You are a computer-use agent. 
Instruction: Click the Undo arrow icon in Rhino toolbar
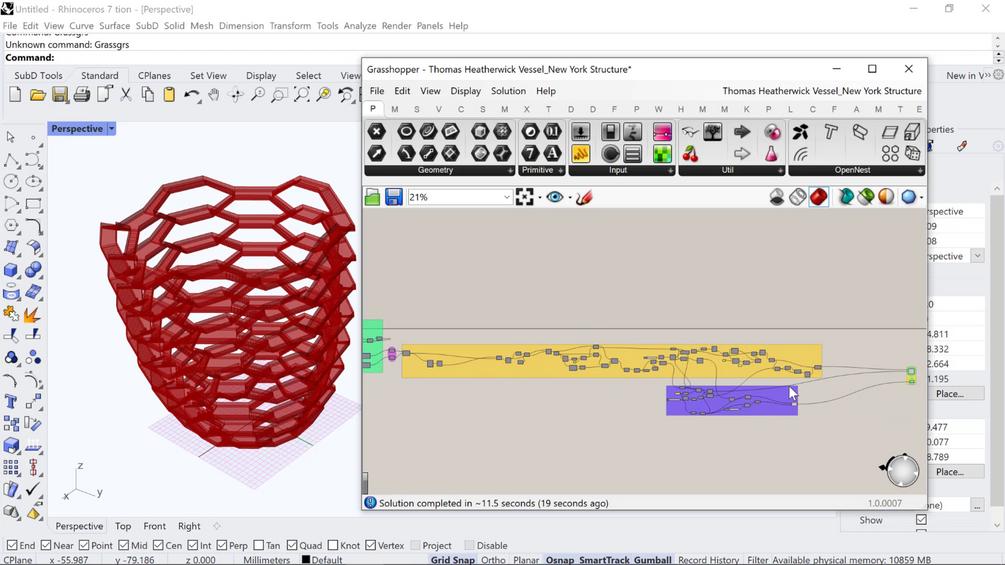click(x=192, y=95)
